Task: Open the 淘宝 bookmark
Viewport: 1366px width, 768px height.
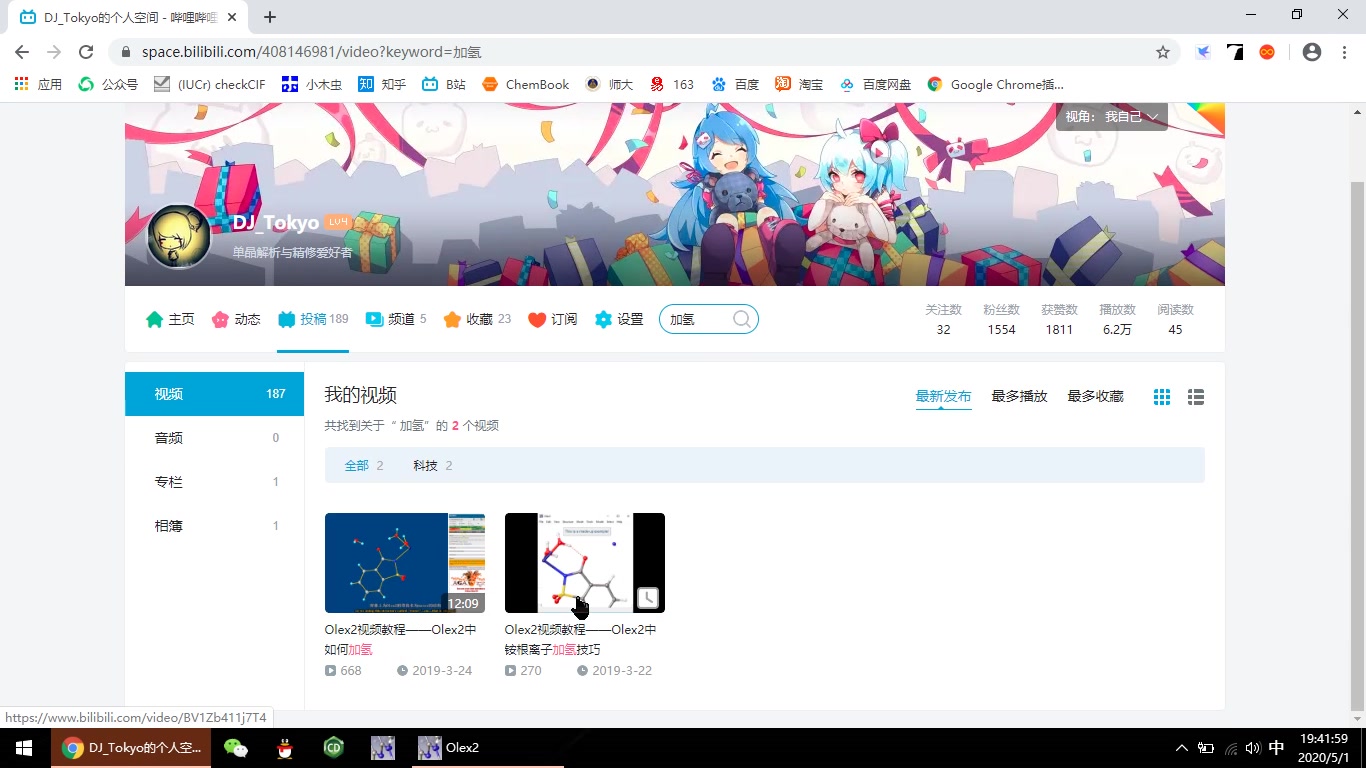Action: click(799, 85)
